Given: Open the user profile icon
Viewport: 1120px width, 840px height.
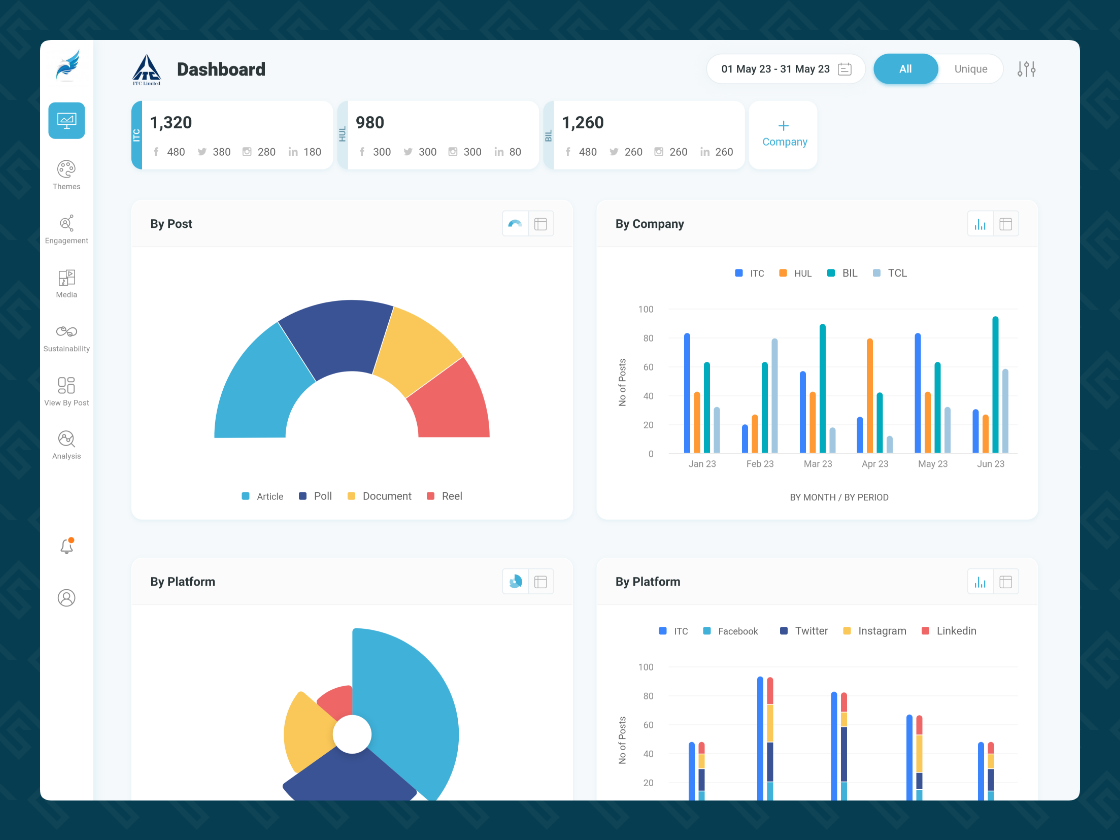Looking at the screenshot, I should pos(66,598).
